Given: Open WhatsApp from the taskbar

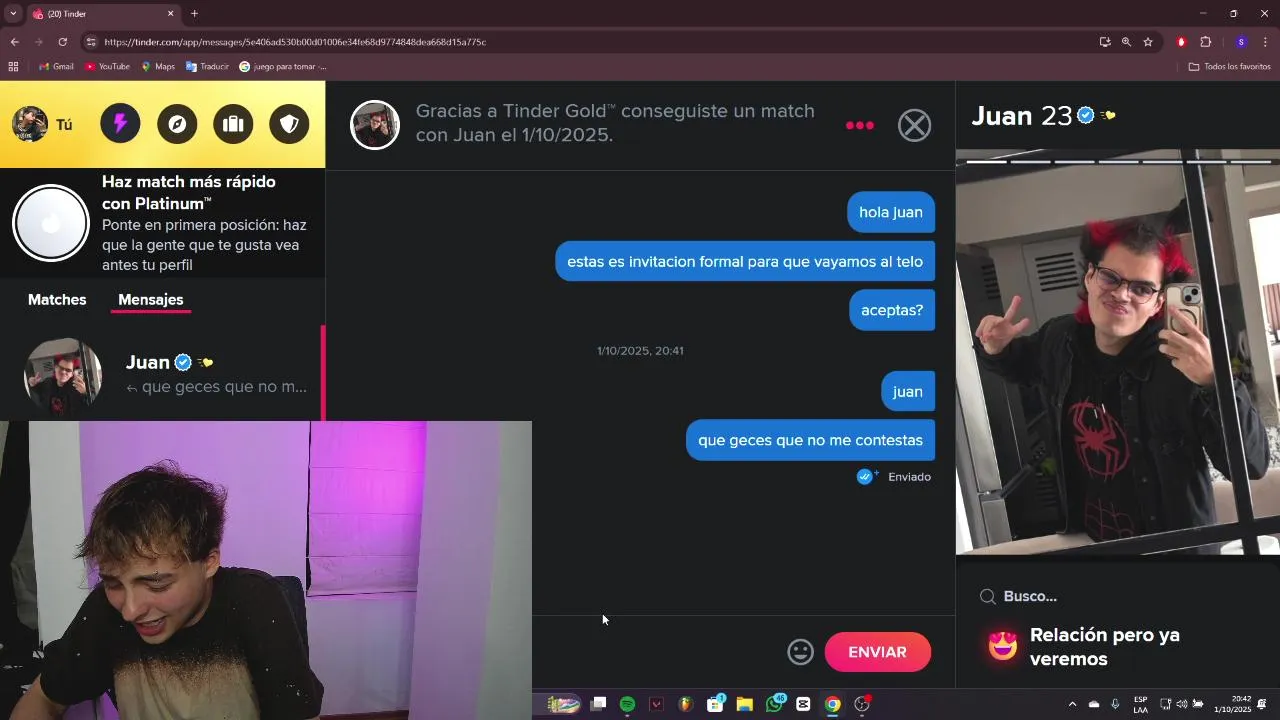Looking at the screenshot, I should click(774, 704).
